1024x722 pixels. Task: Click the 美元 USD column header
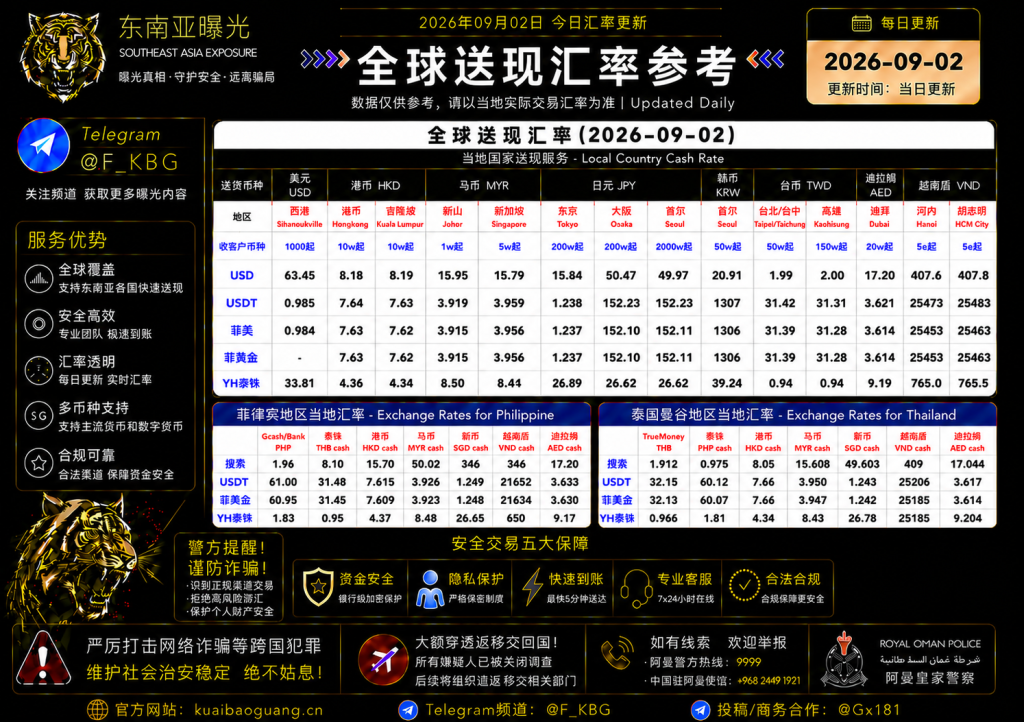pos(300,185)
